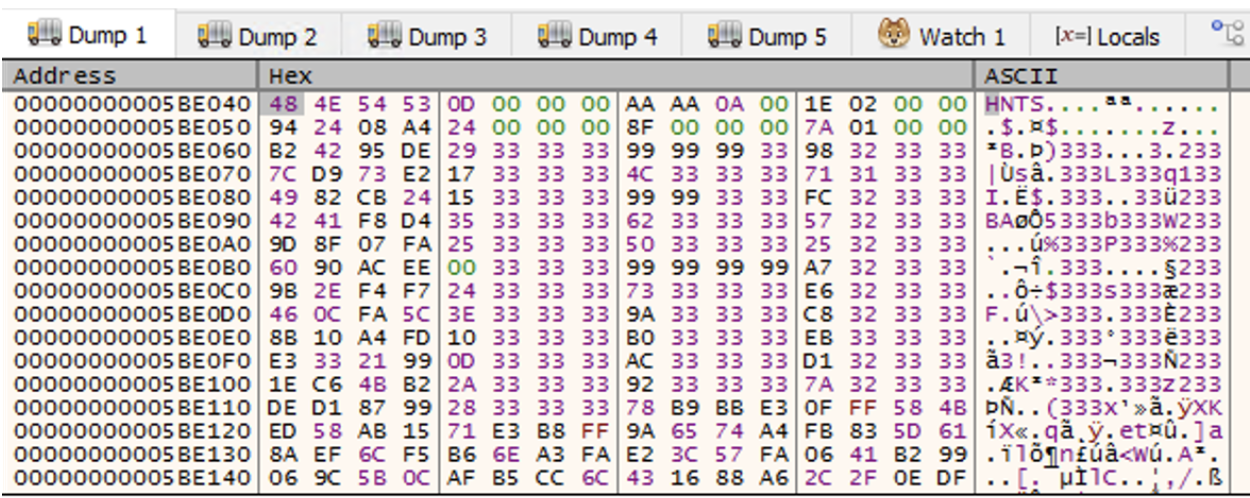
Task: Click ASCII text in row 5BE070
Action: click(x=1104, y=173)
